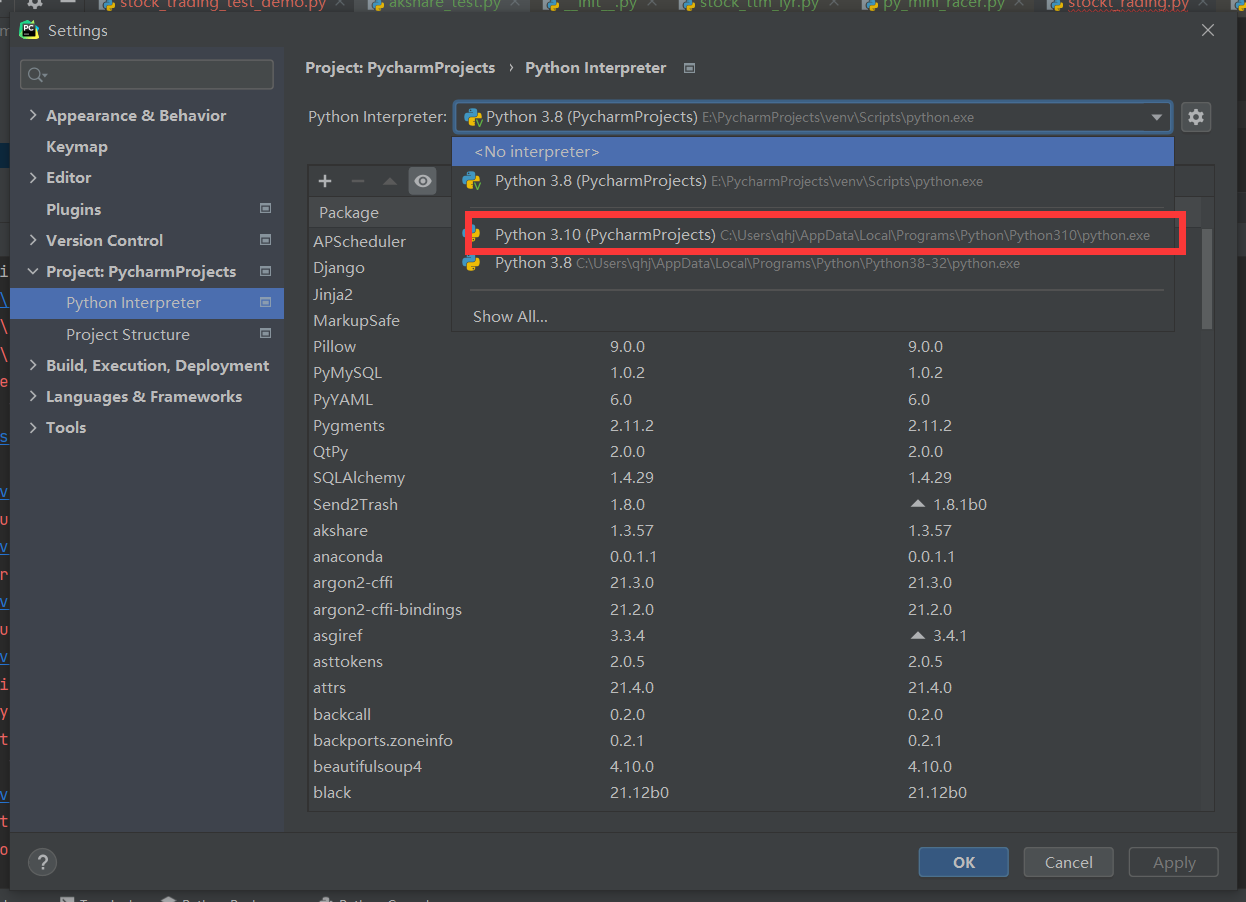Open interpreter gear settings button
Screen dimensions: 1246x902
(x=1196, y=117)
